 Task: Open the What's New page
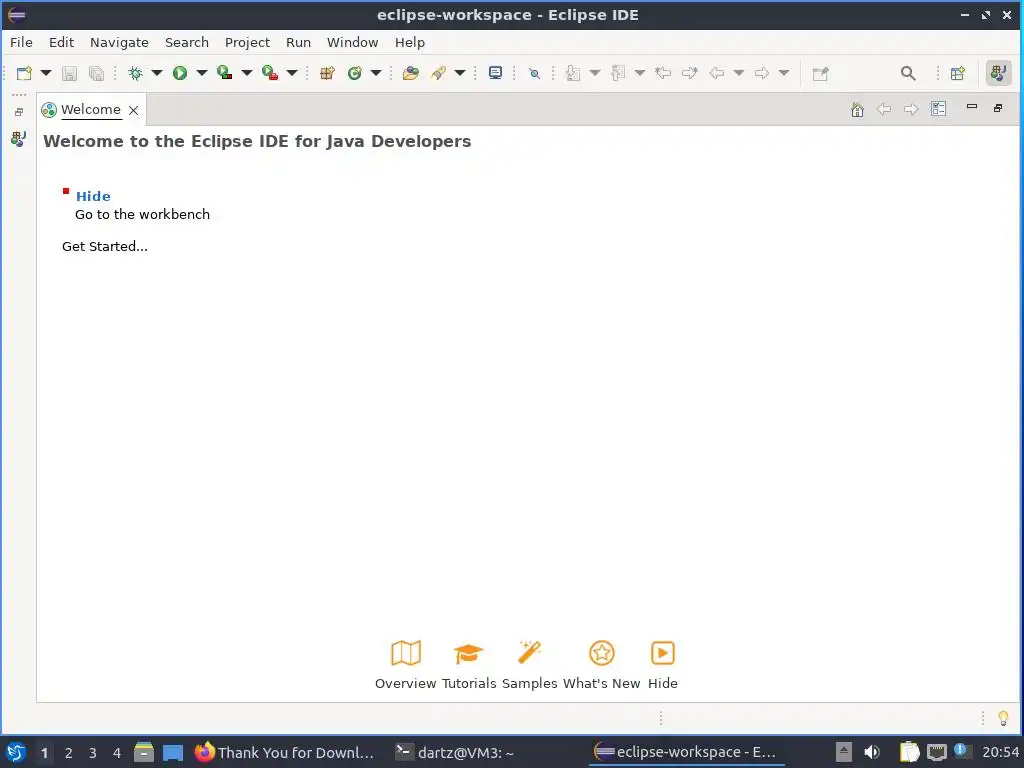coord(601,665)
